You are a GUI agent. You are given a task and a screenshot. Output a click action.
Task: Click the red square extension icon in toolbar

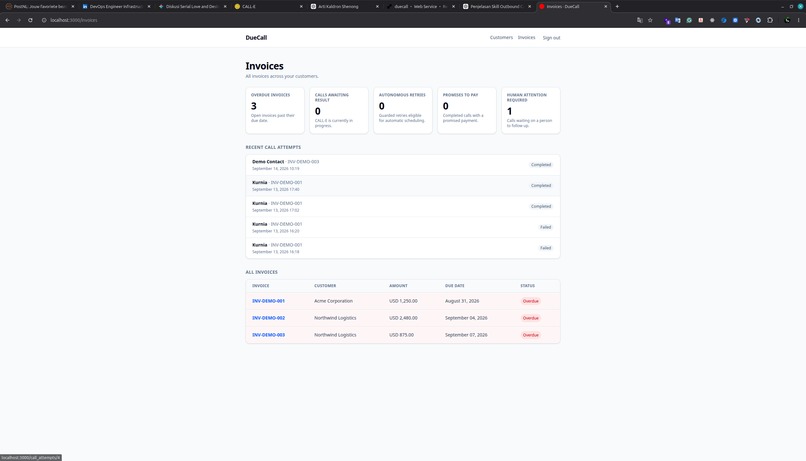click(x=701, y=20)
